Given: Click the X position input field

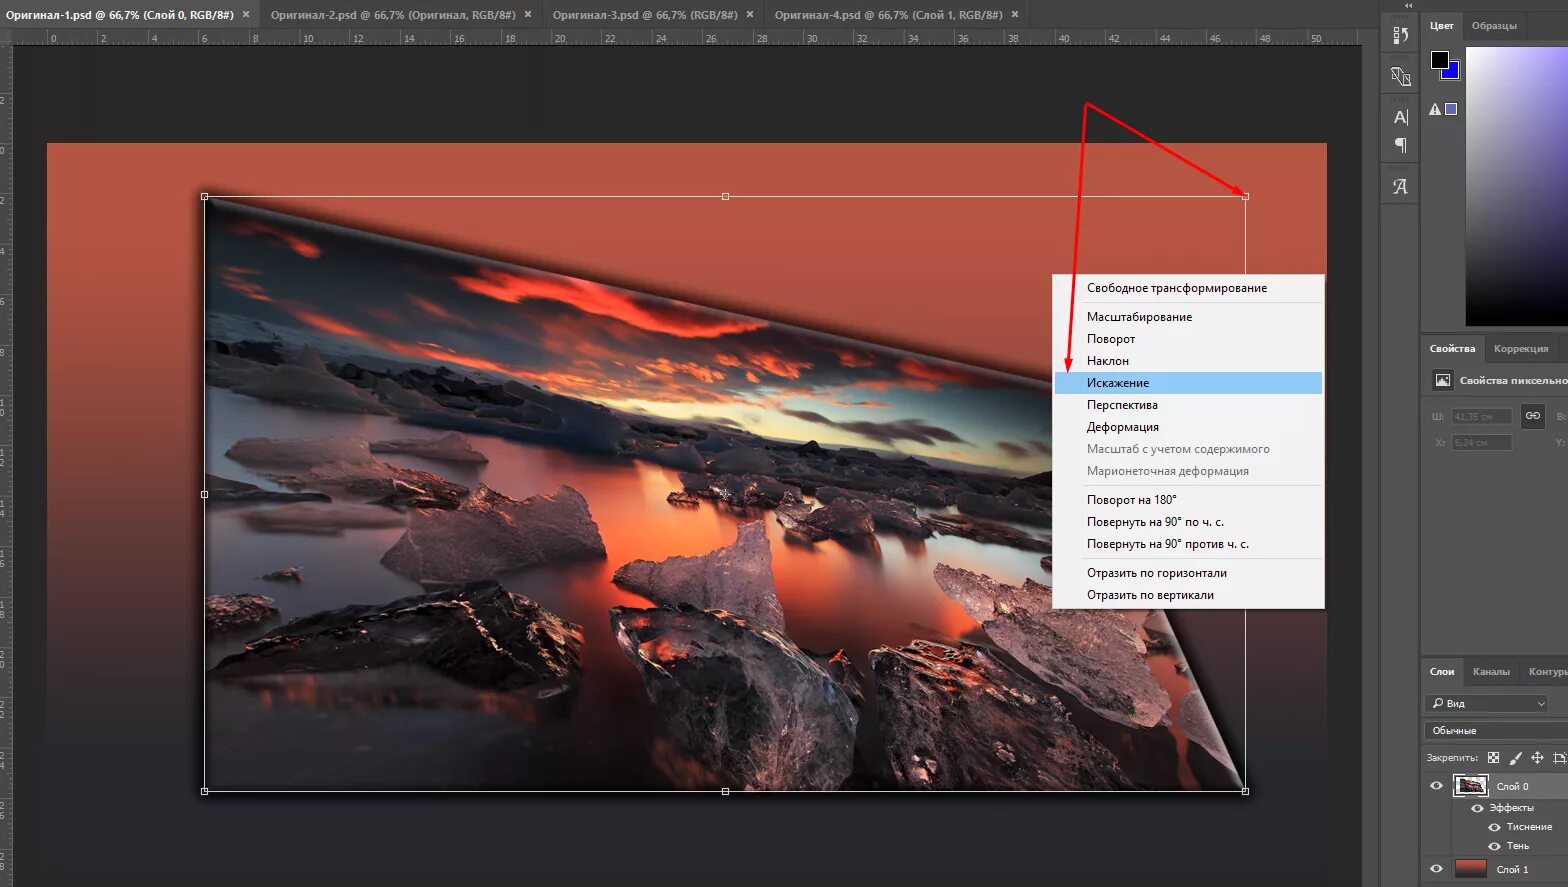Looking at the screenshot, I should tap(1482, 442).
